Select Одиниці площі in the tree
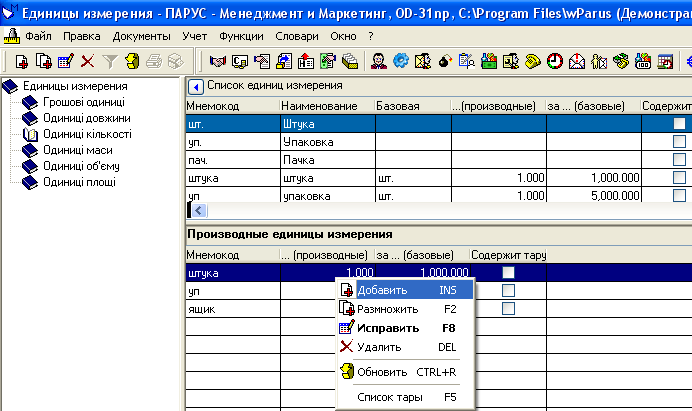 coord(79,182)
